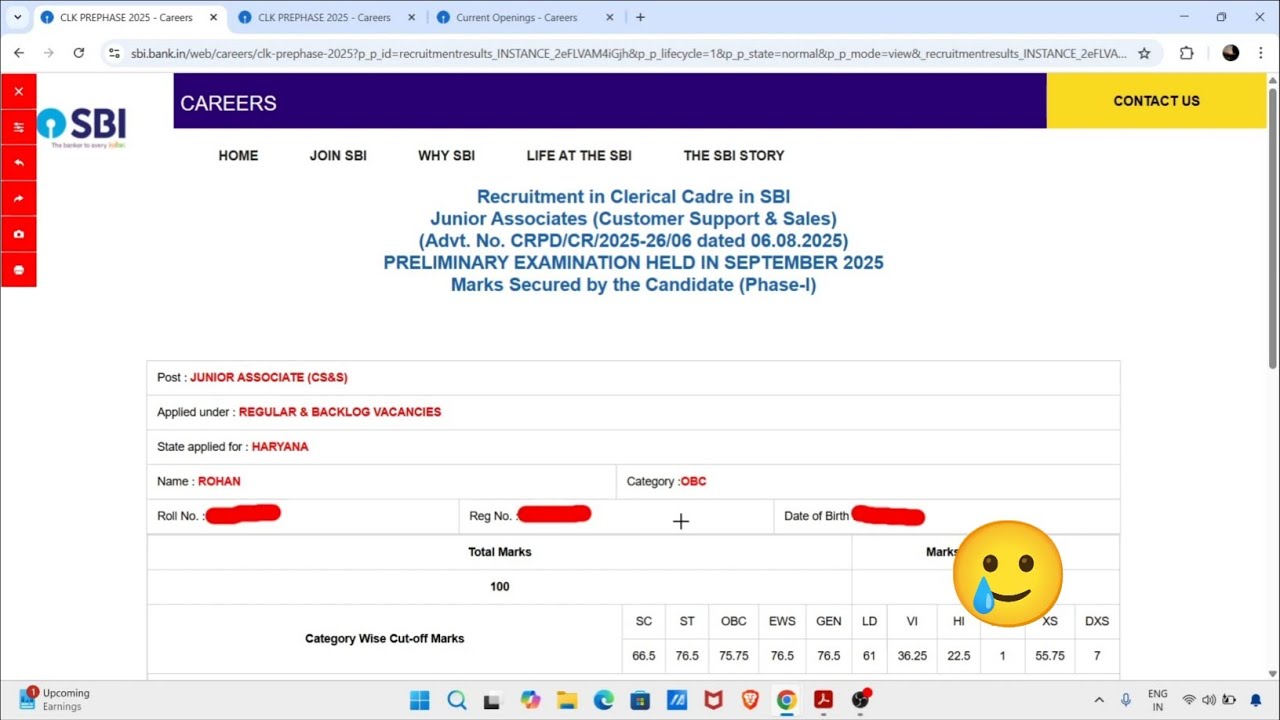Click the LD cut-off value 61
The image size is (1280, 720).
pyautogui.click(x=869, y=656)
